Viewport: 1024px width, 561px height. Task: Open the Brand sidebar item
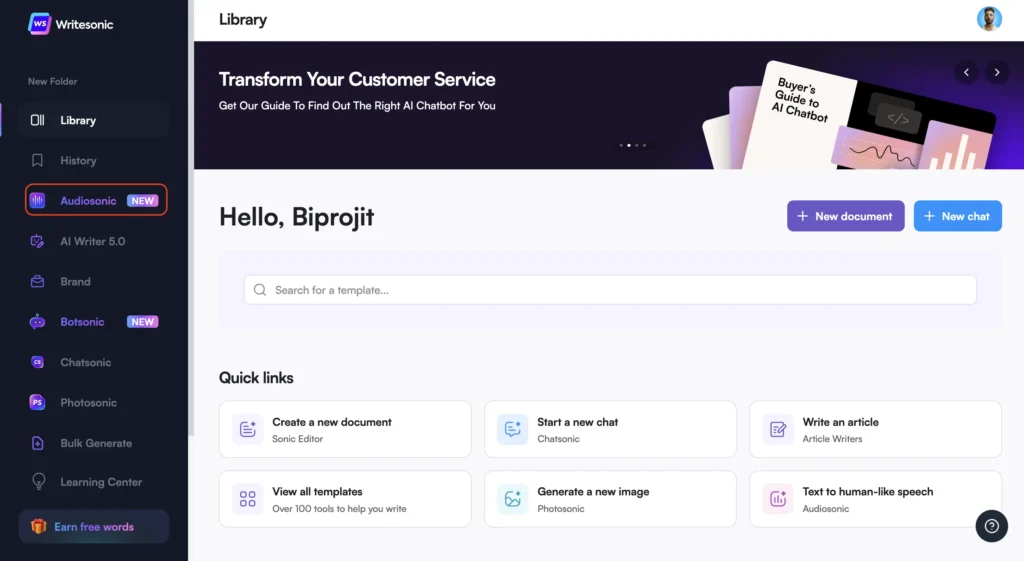(x=75, y=282)
